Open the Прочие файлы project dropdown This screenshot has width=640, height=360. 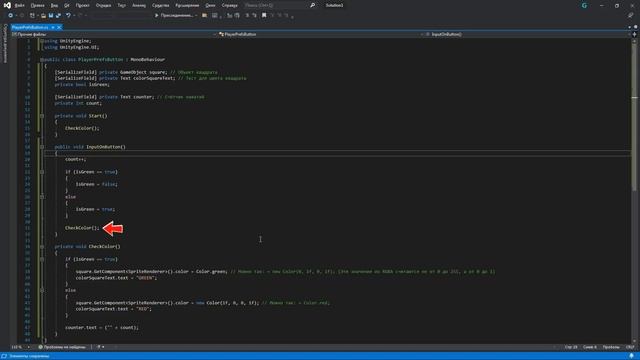[x=113, y=34]
